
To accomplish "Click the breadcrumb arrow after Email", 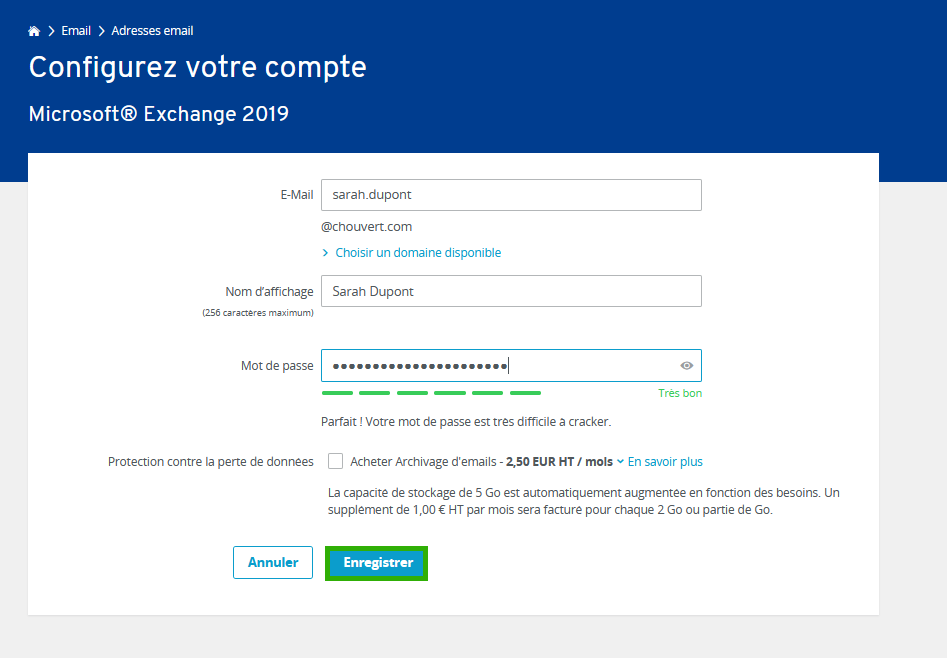I will [101, 31].
